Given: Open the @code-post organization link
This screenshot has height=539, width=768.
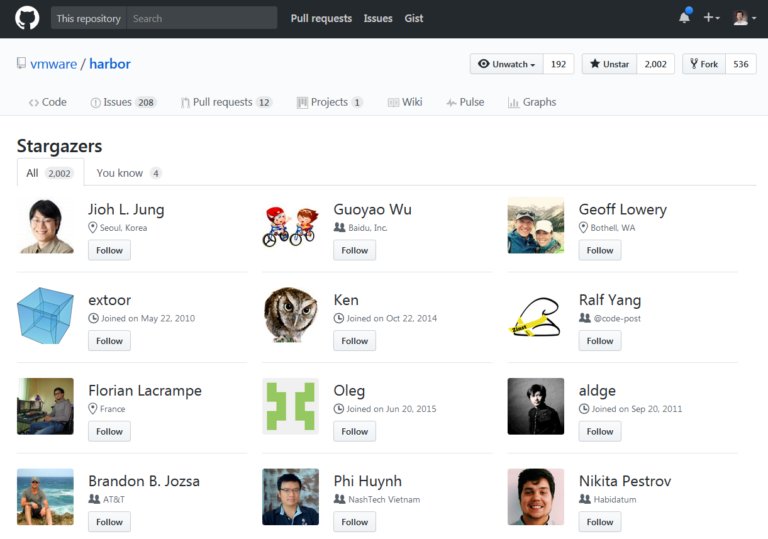Looking at the screenshot, I should coord(617,318).
